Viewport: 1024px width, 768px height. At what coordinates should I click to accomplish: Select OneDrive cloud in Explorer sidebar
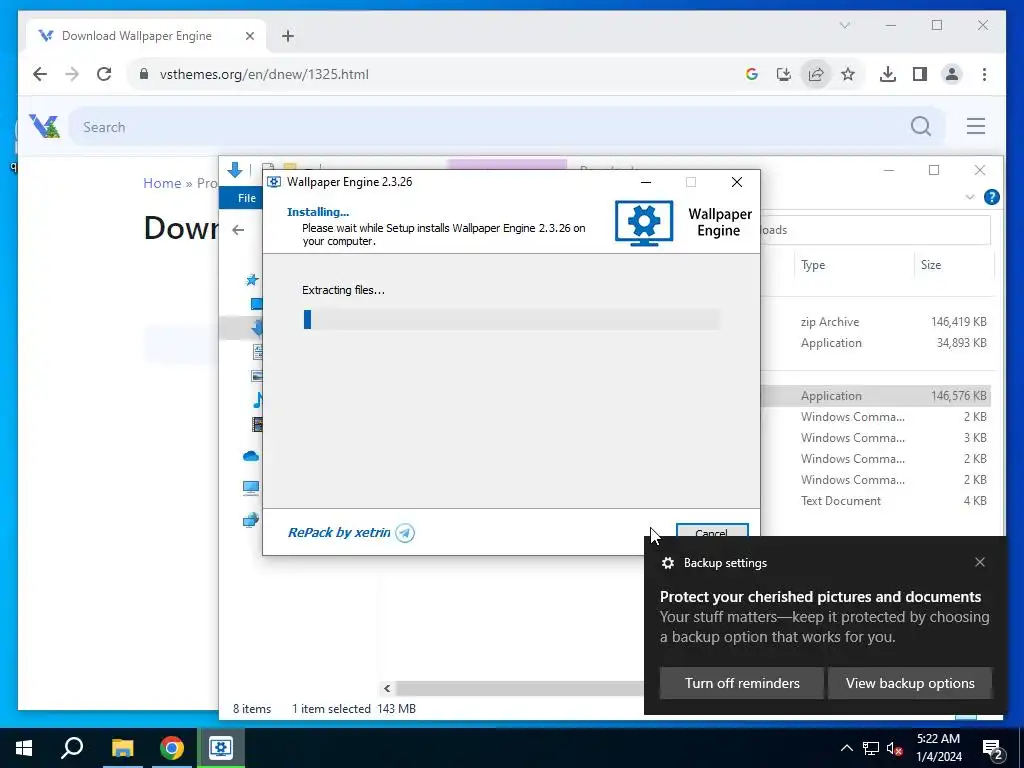pos(251,456)
